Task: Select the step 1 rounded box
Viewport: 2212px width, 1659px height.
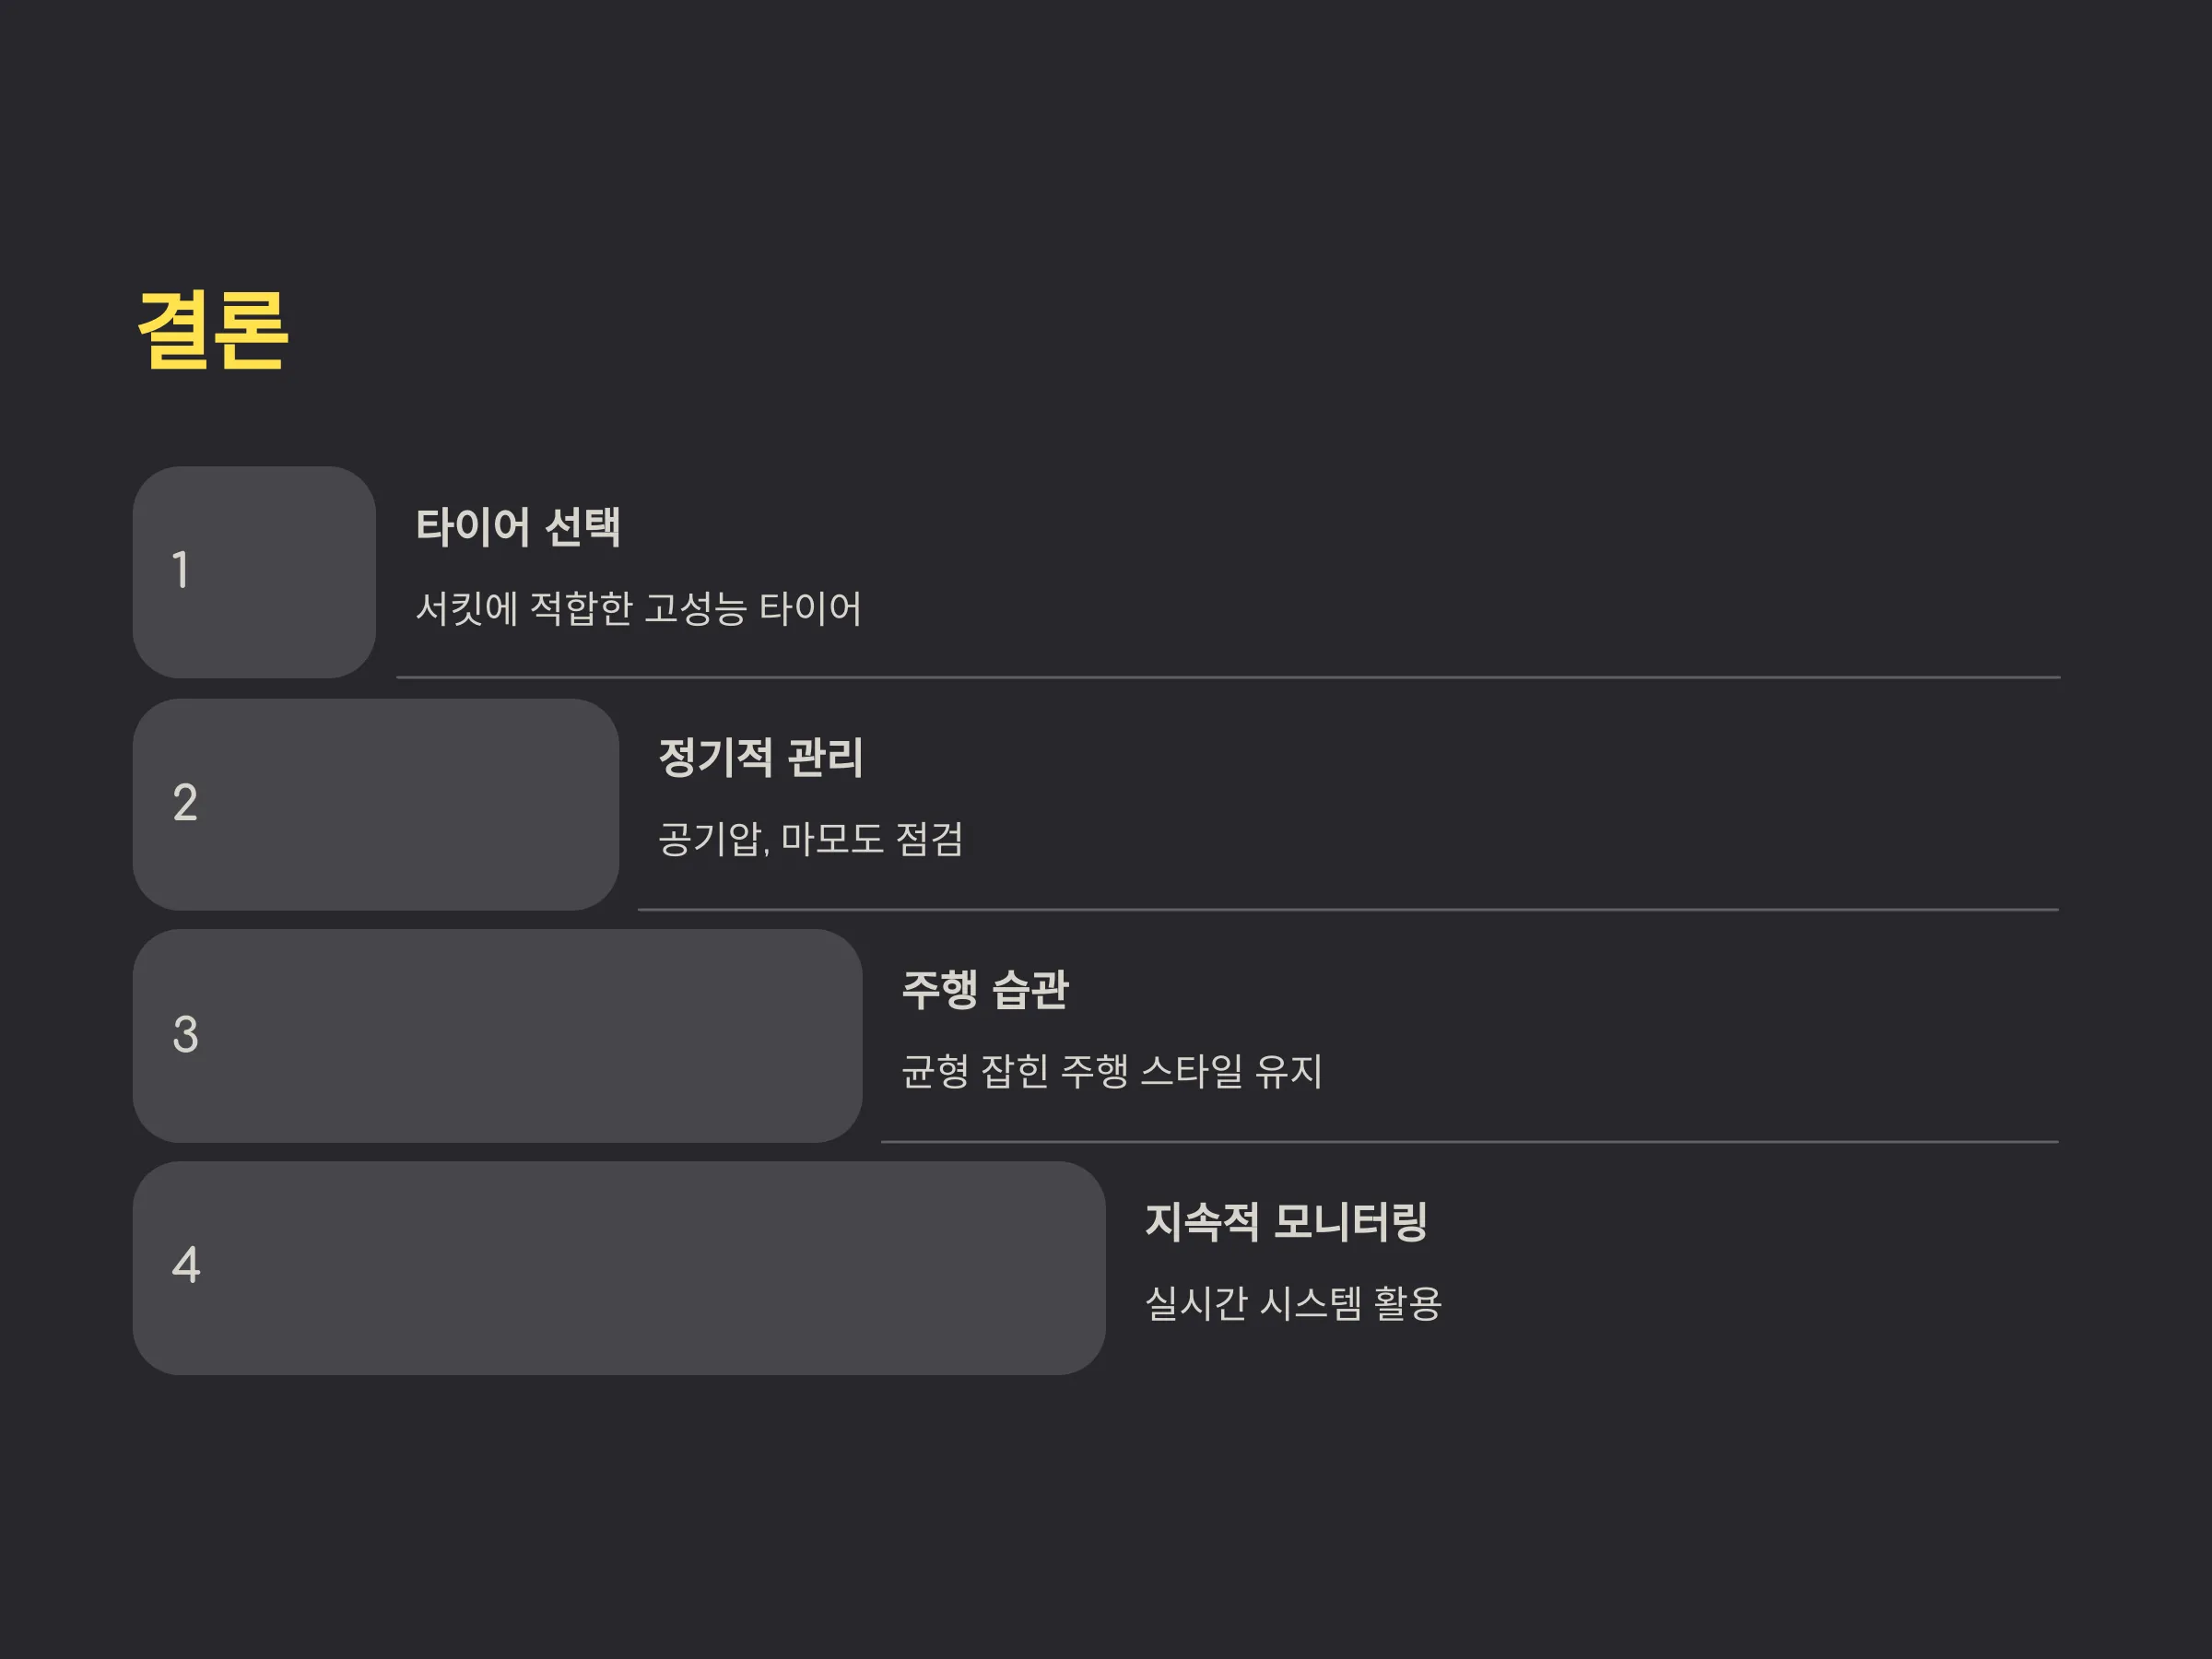Action: pyautogui.click(x=254, y=572)
